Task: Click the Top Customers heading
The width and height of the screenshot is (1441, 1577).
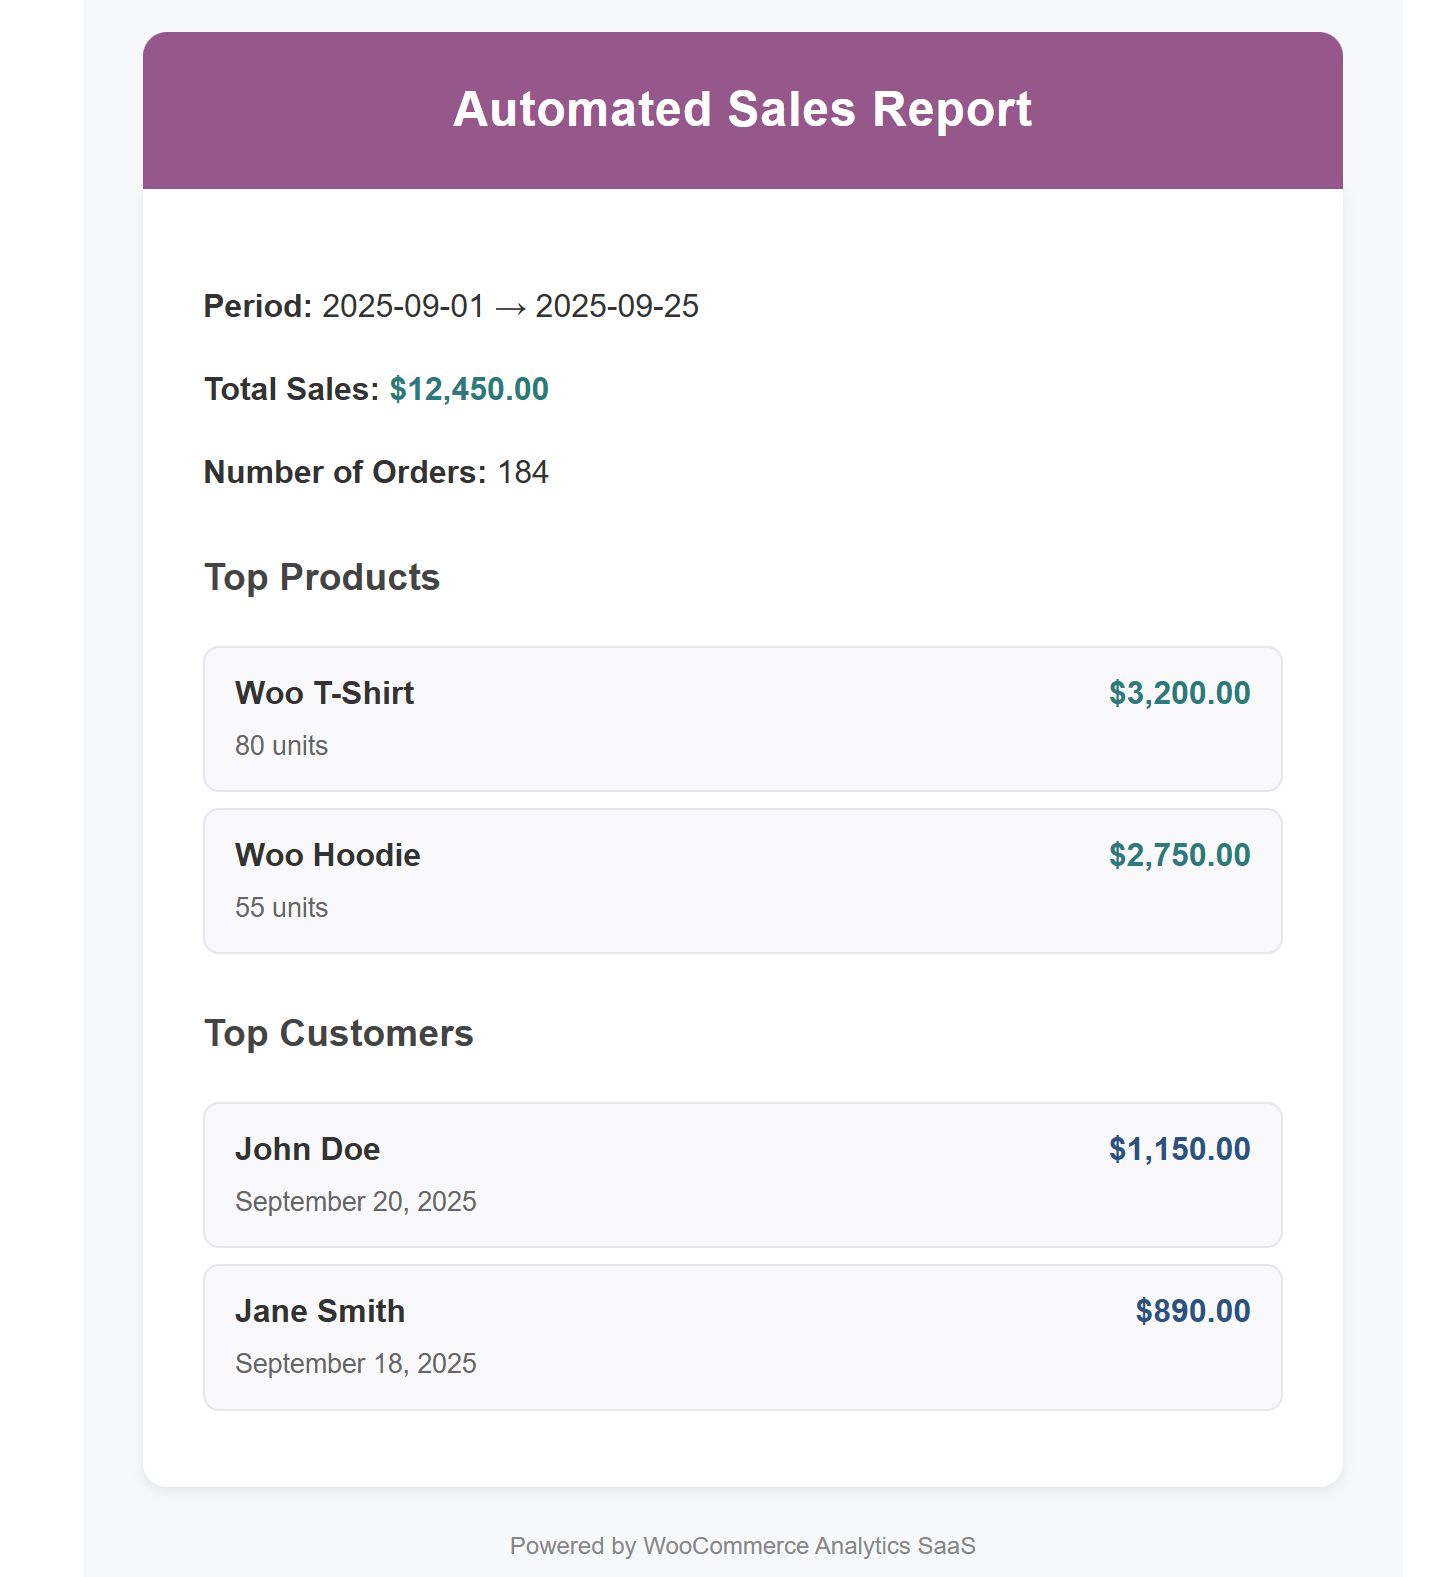Action: [x=338, y=1033]
